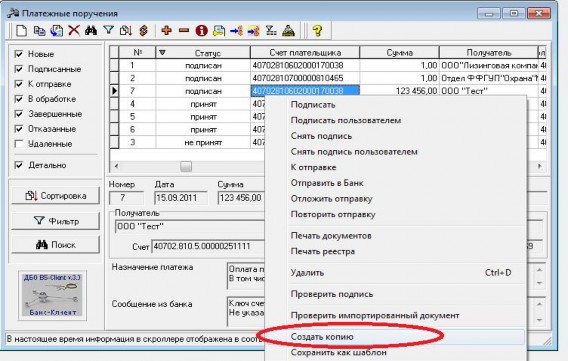The width and height of the screenshot is (568, 361).
Task: Click the red information icon
Action: (x=201, y=31)
